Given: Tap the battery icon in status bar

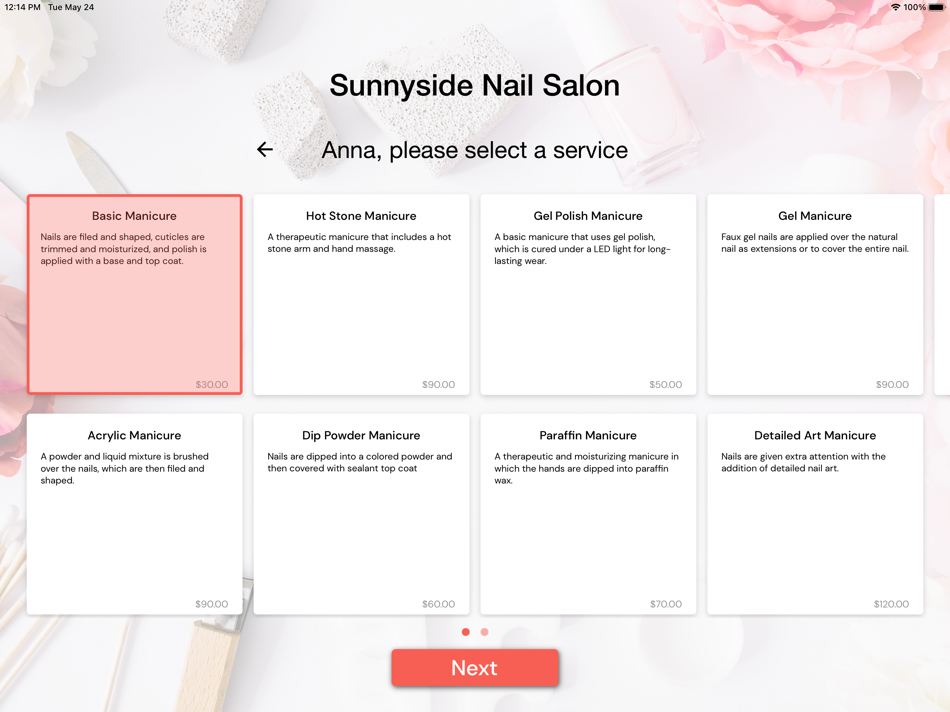Looking at the screenshot, I should coord(937,7).
